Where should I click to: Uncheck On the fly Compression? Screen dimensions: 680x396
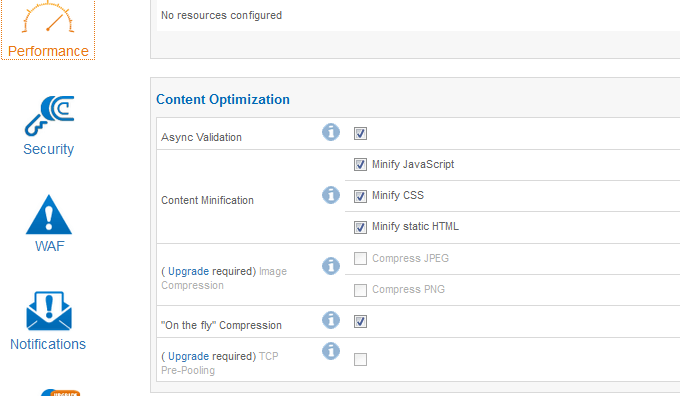360,321
